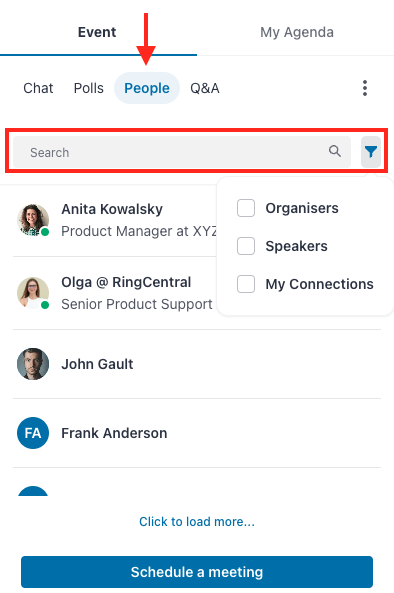This screenshot has width=394, height=593.
Task: Click the magnifier icon in search box
Action: 335,151
